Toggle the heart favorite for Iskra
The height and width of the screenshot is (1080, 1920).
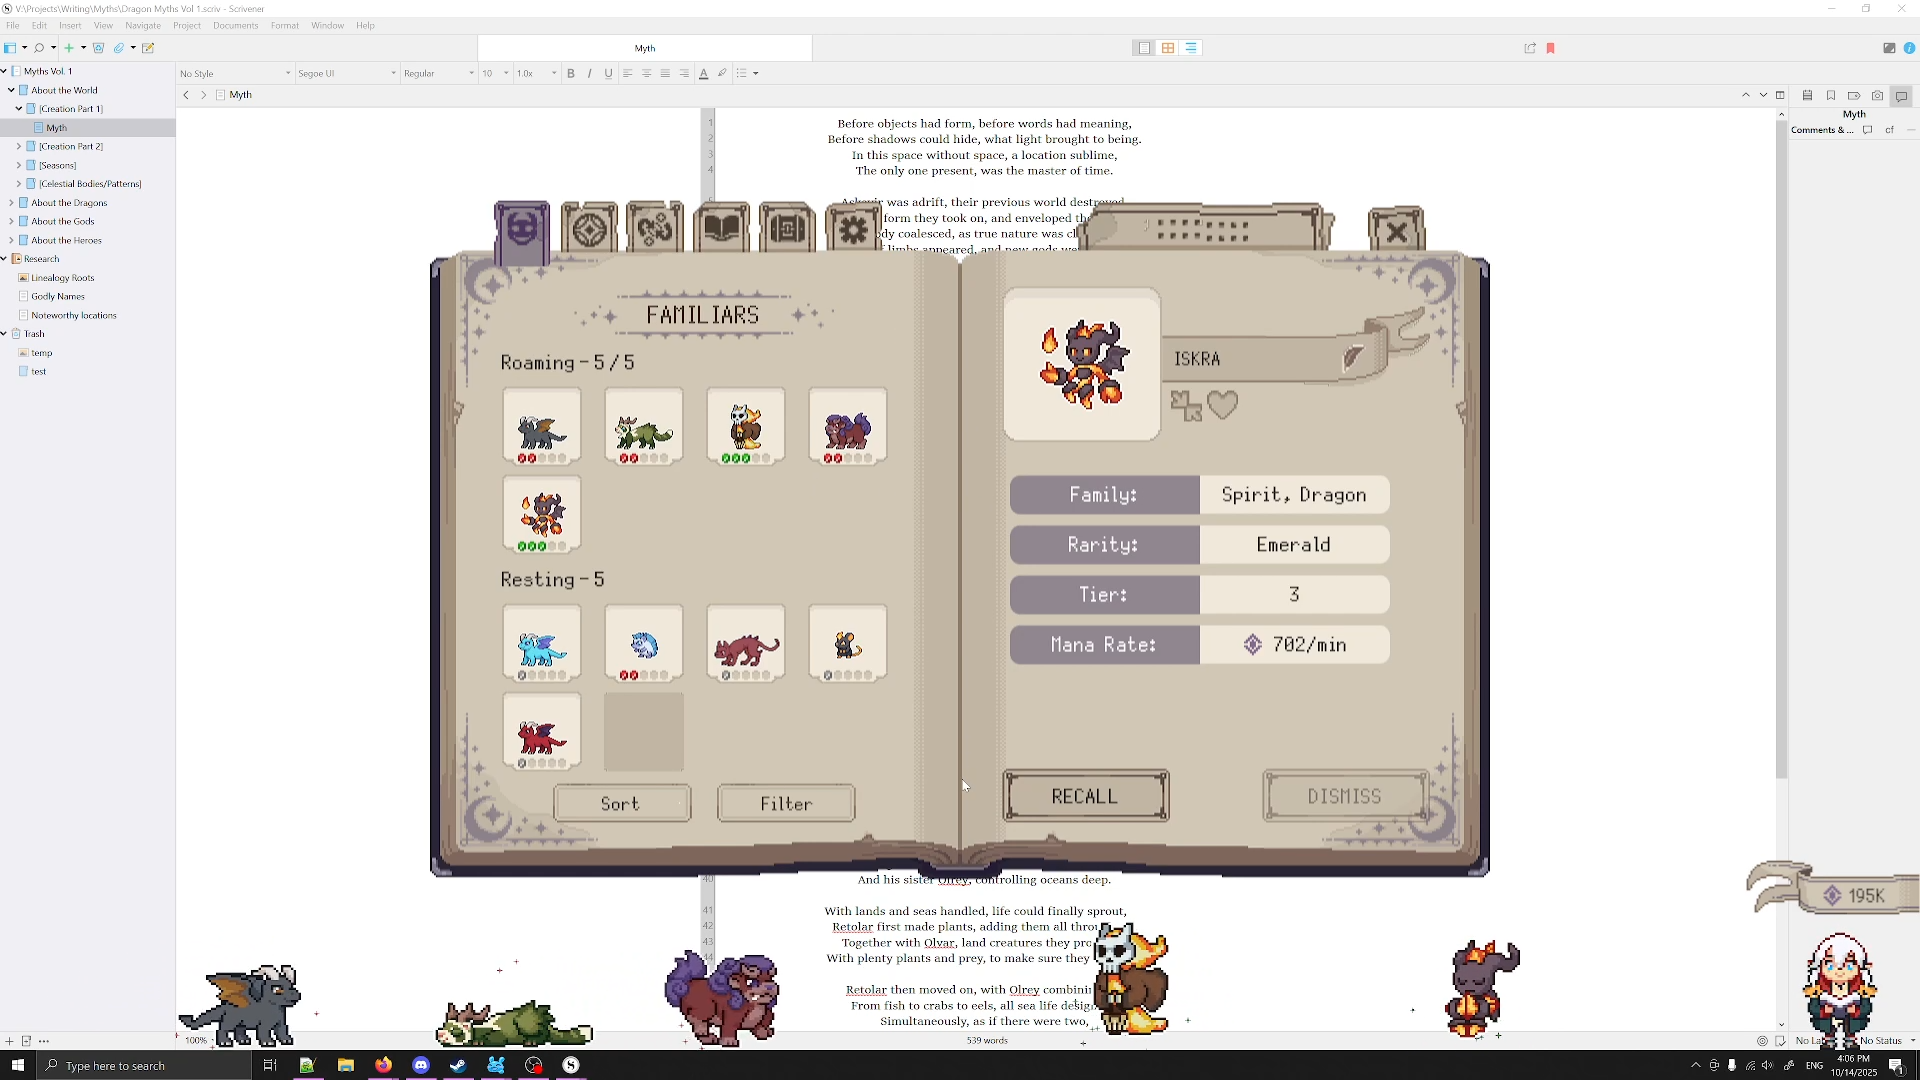(1222, 405)
